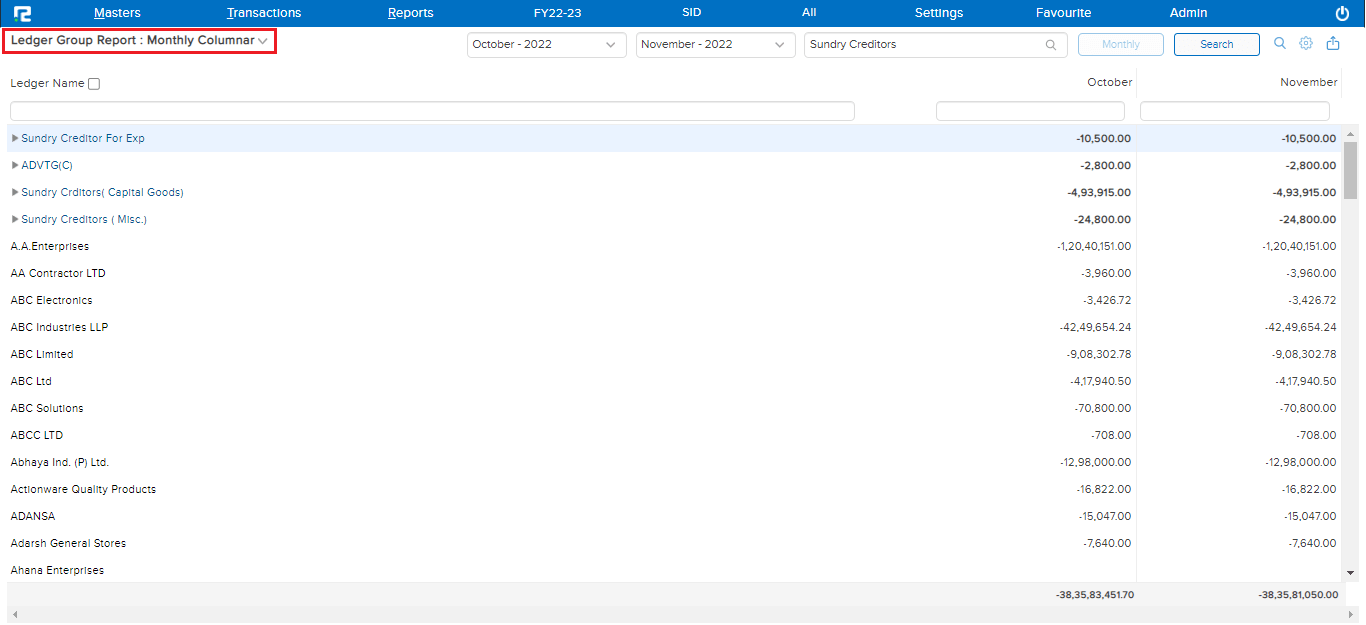Click the app logo icon at top-left
1366x625 pixels.
pyautogui.click(x=22, y=14)
